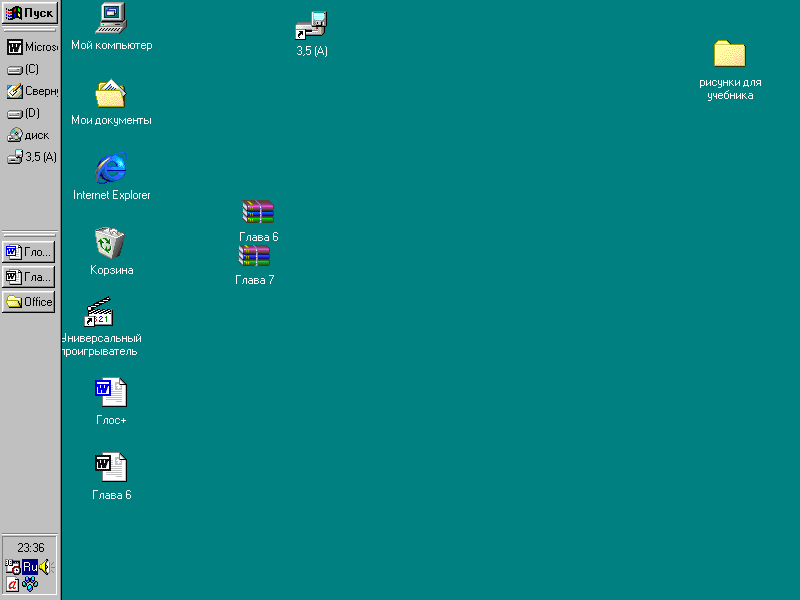Switch to the Гло... Word taskbar button
The height and width of the screenshot is (600, 800).
(29, 252)
